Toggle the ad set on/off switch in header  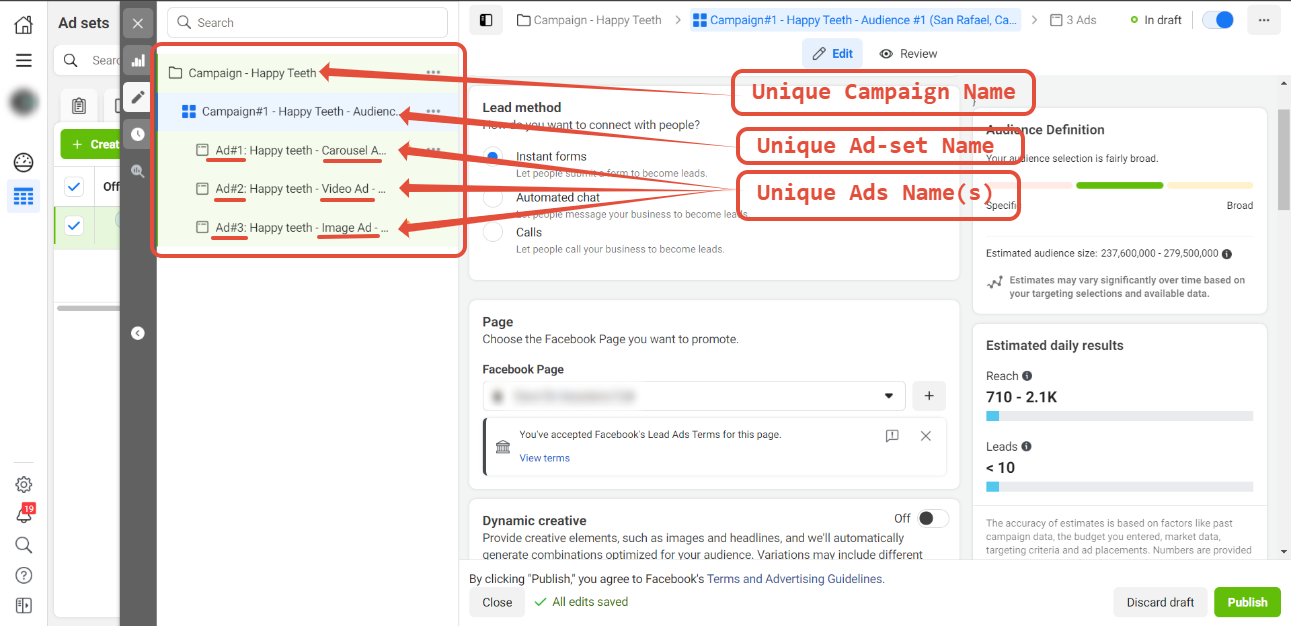(1218, 20)
